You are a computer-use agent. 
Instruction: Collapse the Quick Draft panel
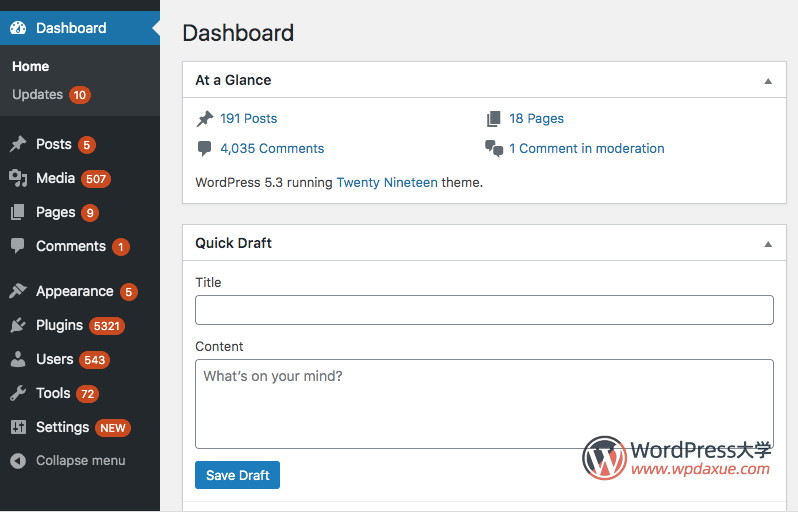[x=768, y=244]
